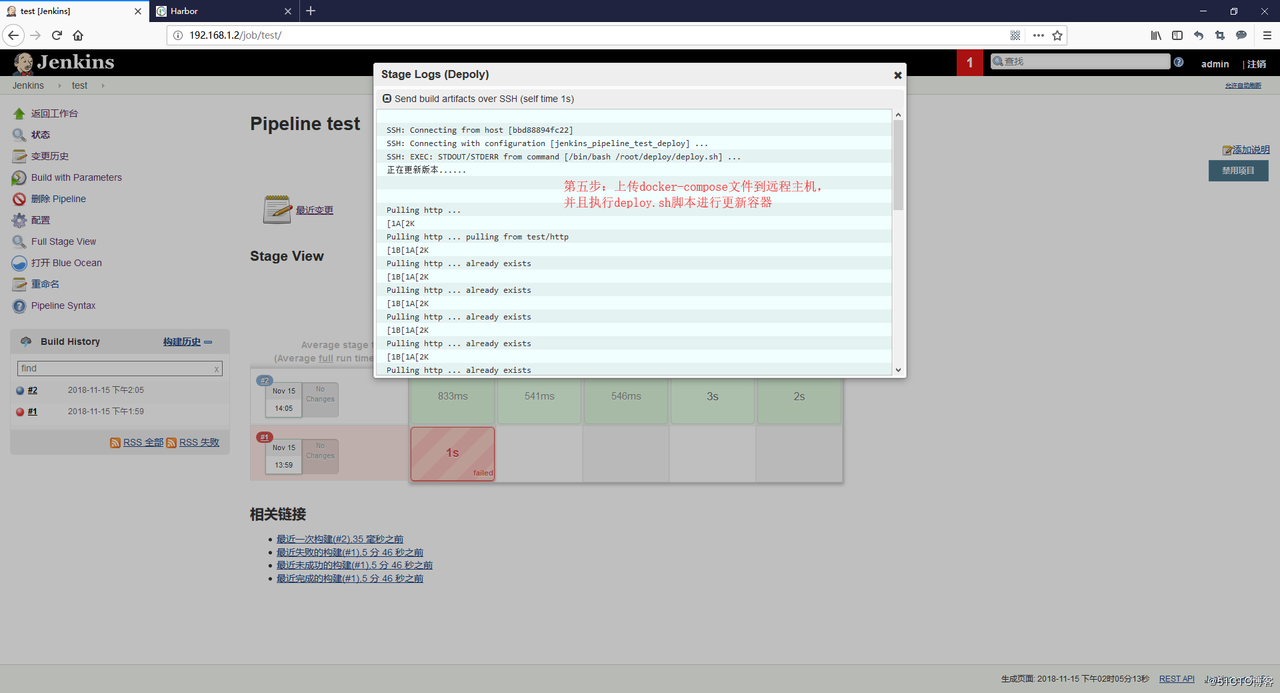The width and height of the screenshot is (1280, 693).
Task: Select the failed 1s stage cell
Action: (x=453, y=454)
